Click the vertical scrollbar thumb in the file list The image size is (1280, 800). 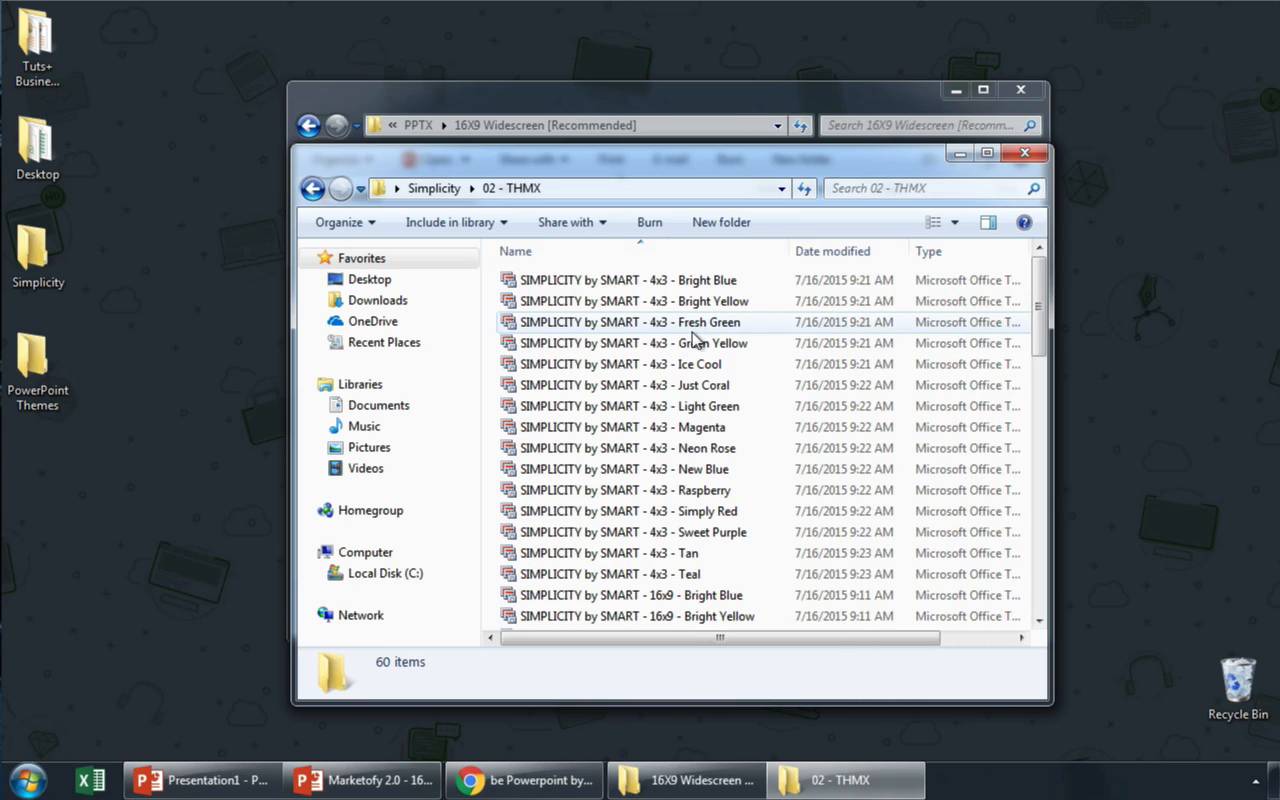(1039, 305)
